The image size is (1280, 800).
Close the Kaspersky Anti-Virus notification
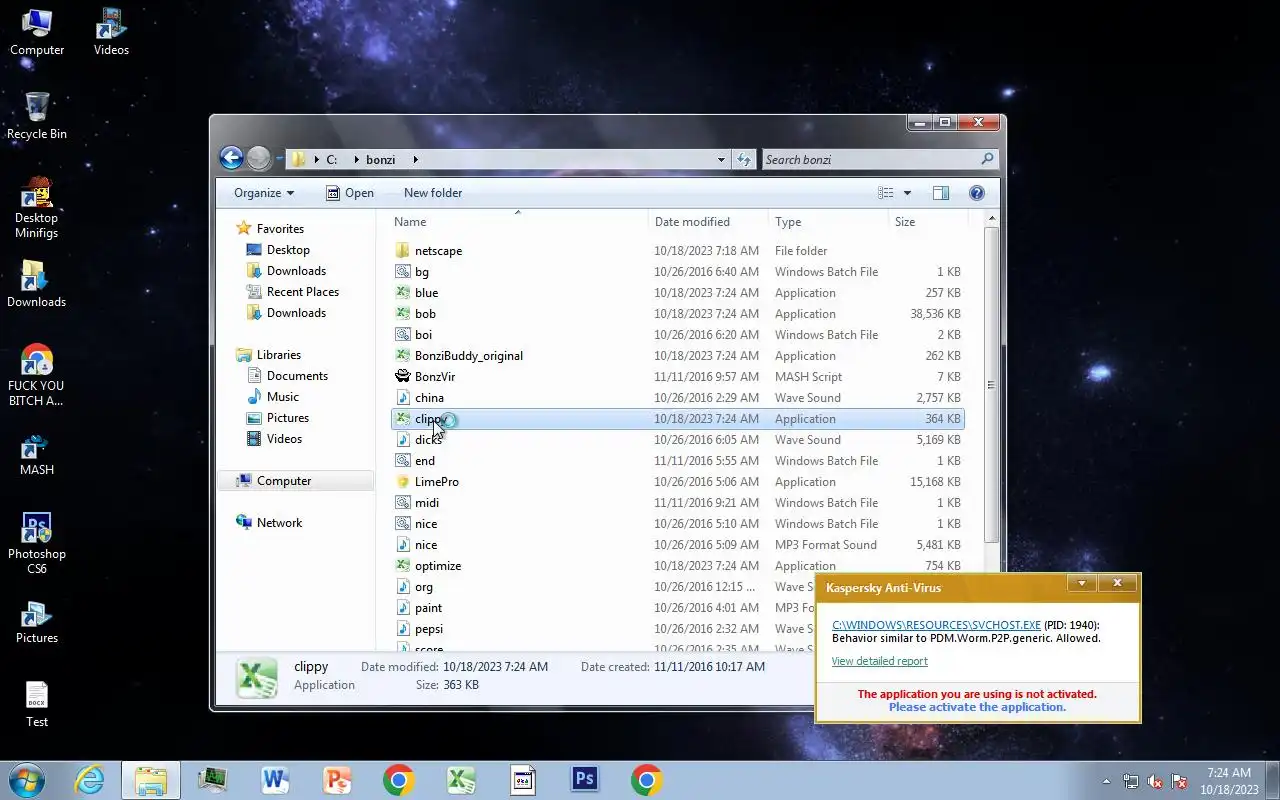point(1117,583)
